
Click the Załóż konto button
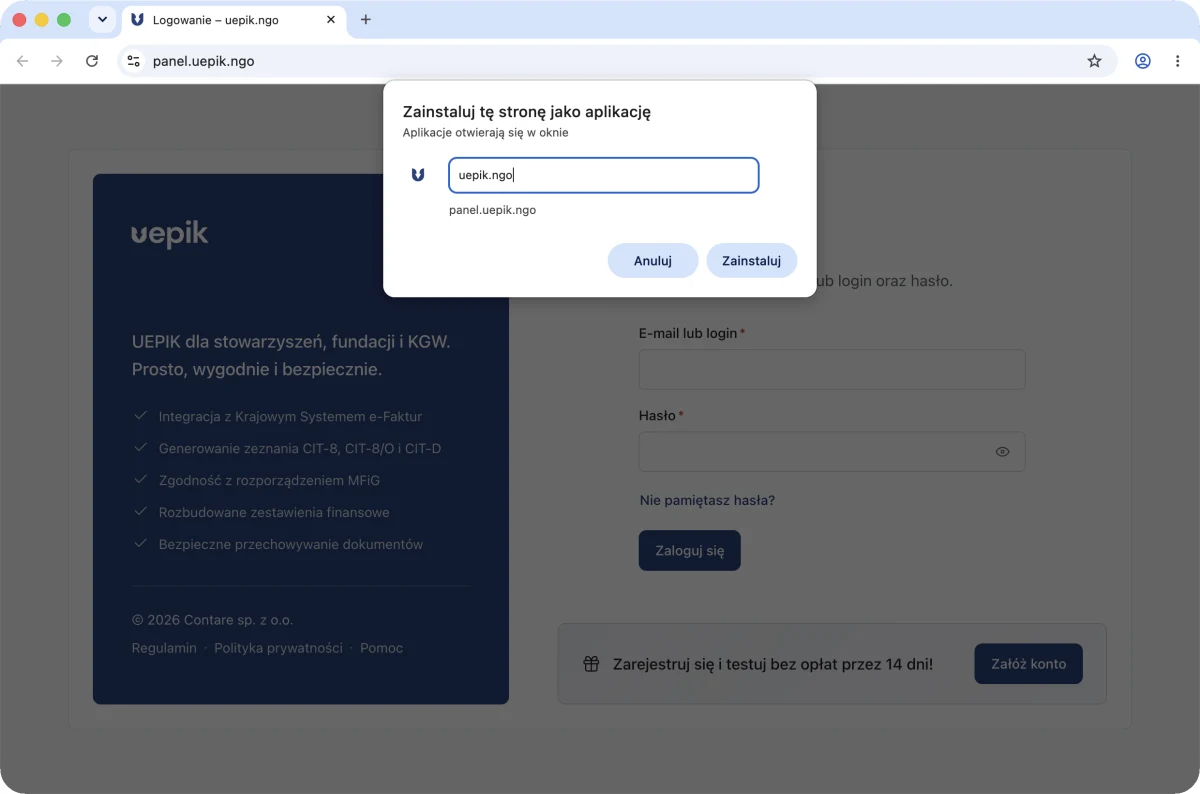click(1028, 664)
